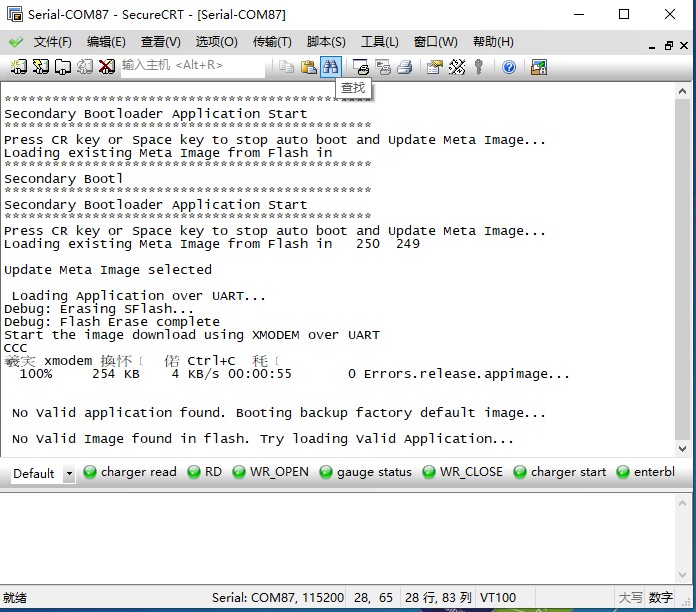Expand the Default button bar dropdown
Image resolution: width=696 pixels, height=612 pixels.
69,474
